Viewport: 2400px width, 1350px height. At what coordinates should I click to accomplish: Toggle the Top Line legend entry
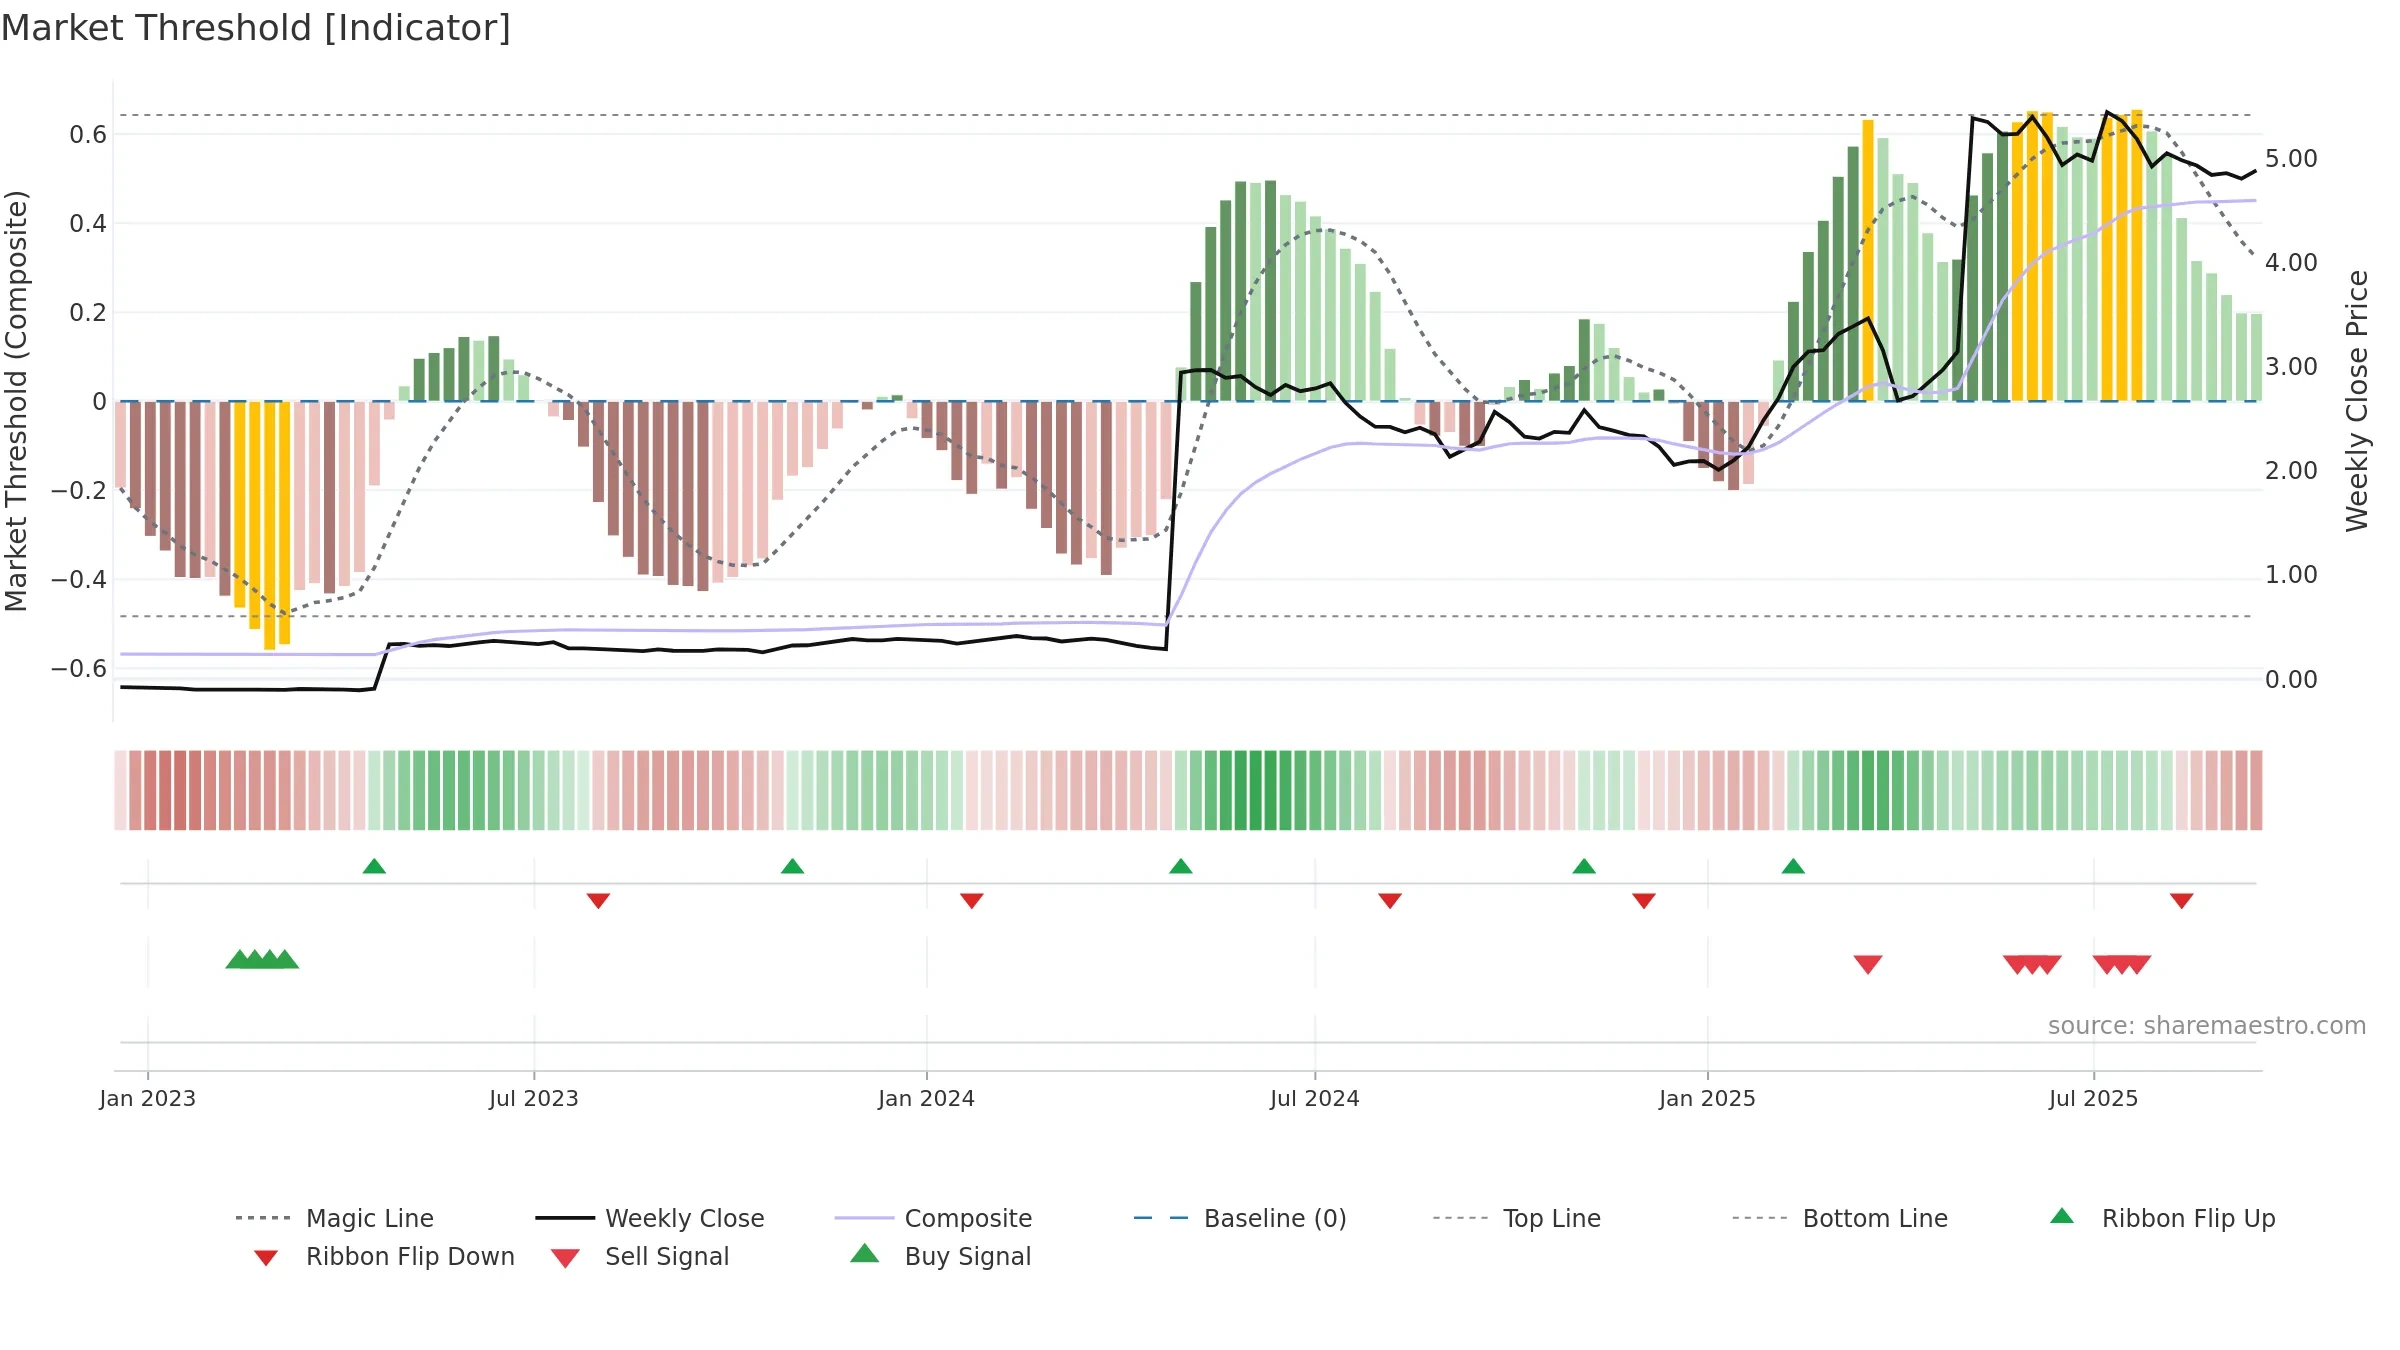click(1516, 1218)
